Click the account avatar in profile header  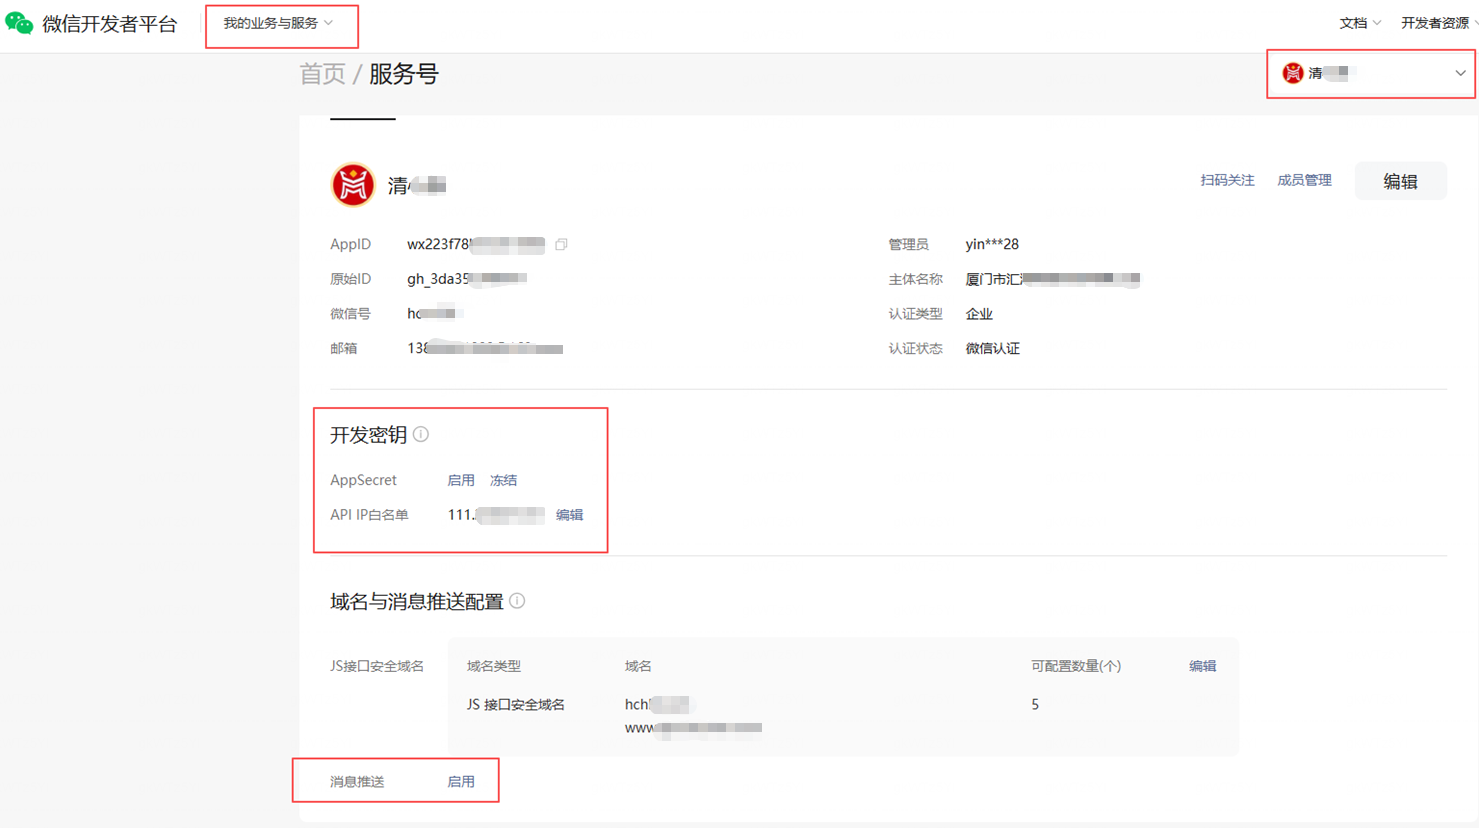pyautogui.click(x=353, y=185)
